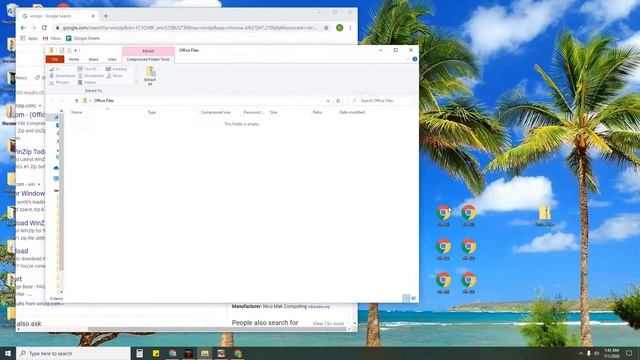This screenshot has width=640, height=360.
Task: Open the Chrome profile avatar
Action: 340,28
